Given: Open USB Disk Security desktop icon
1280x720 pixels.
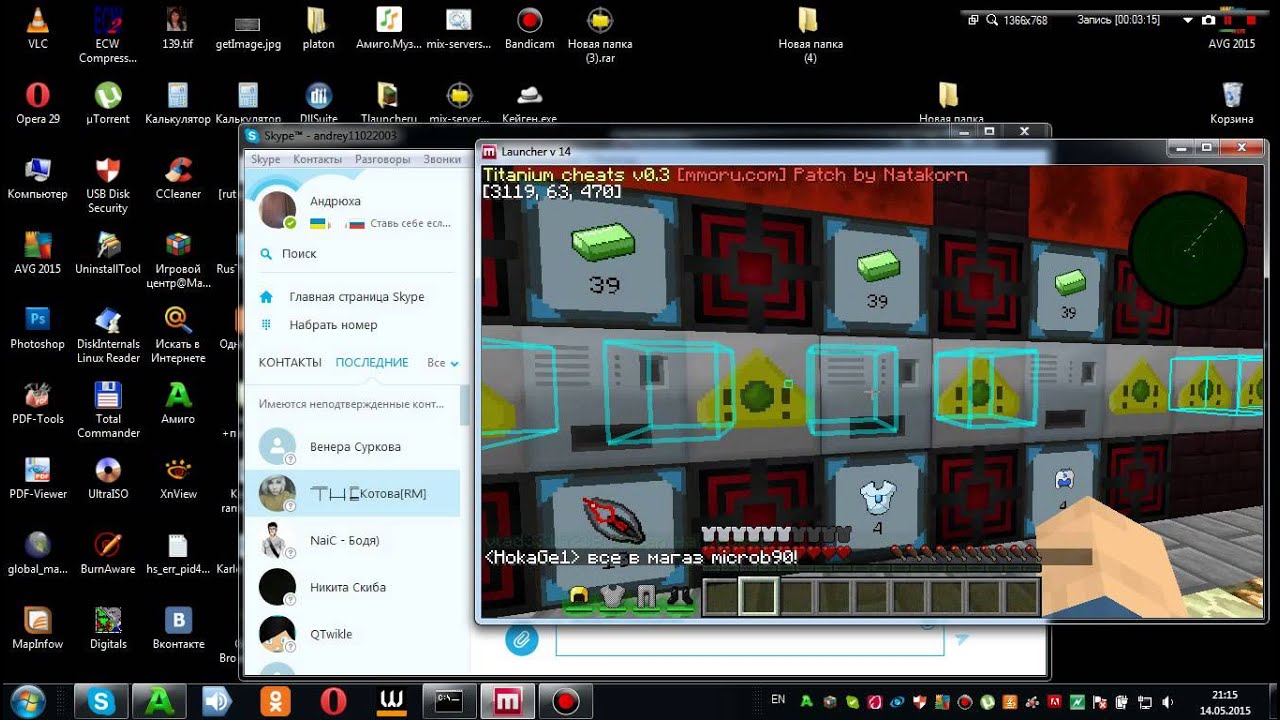Looking at the screenshot, I should [x=108, y=185].
